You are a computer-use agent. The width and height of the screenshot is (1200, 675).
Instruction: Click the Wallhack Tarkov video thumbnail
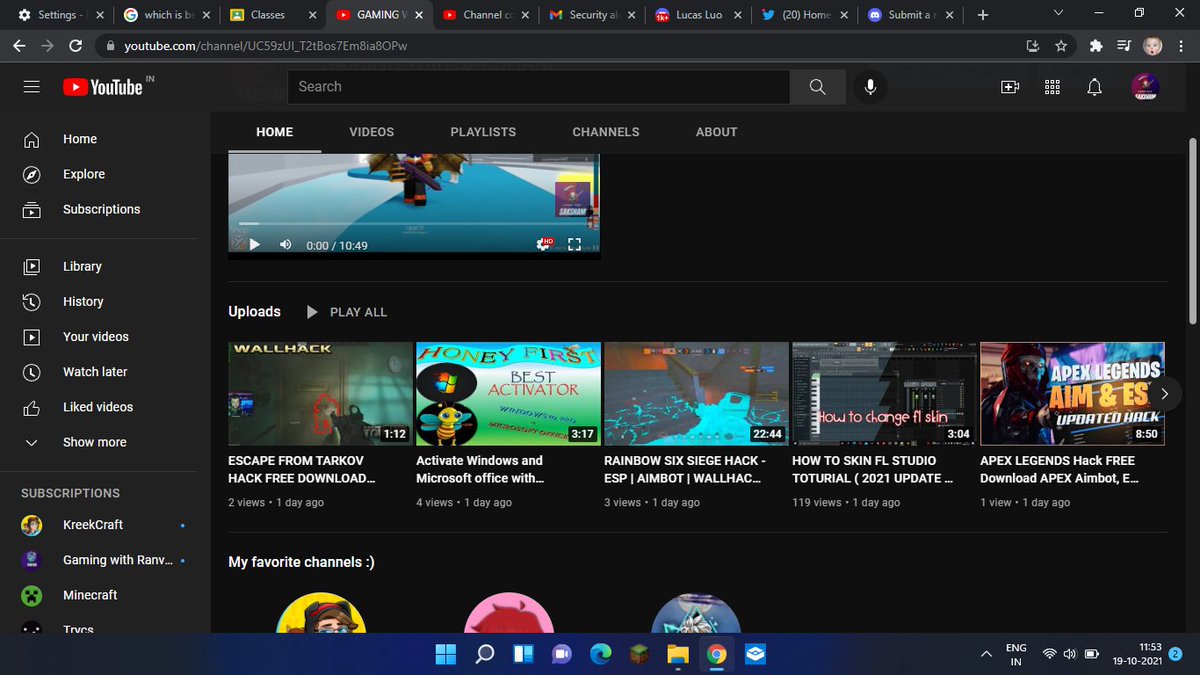[x=320, y=393]
